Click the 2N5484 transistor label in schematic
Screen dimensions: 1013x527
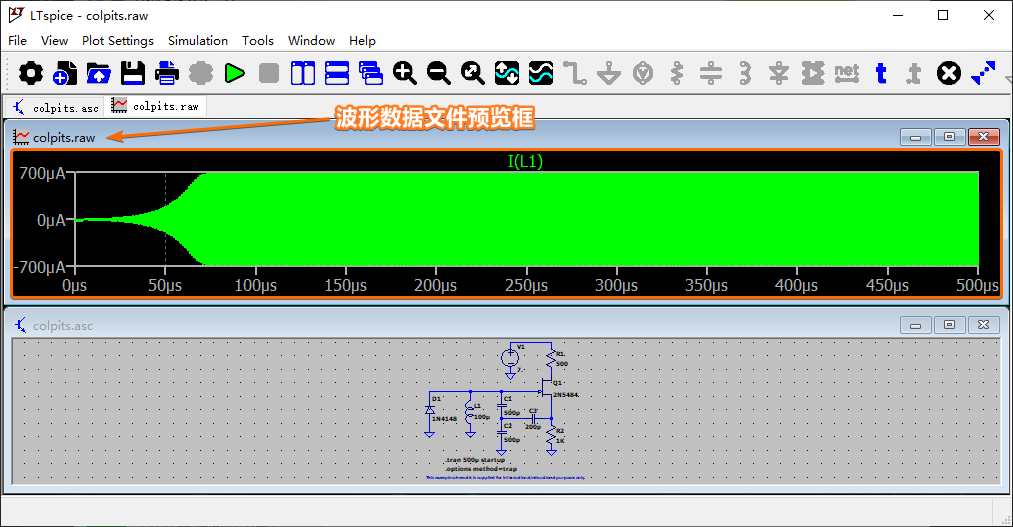(x=566, y=395)
